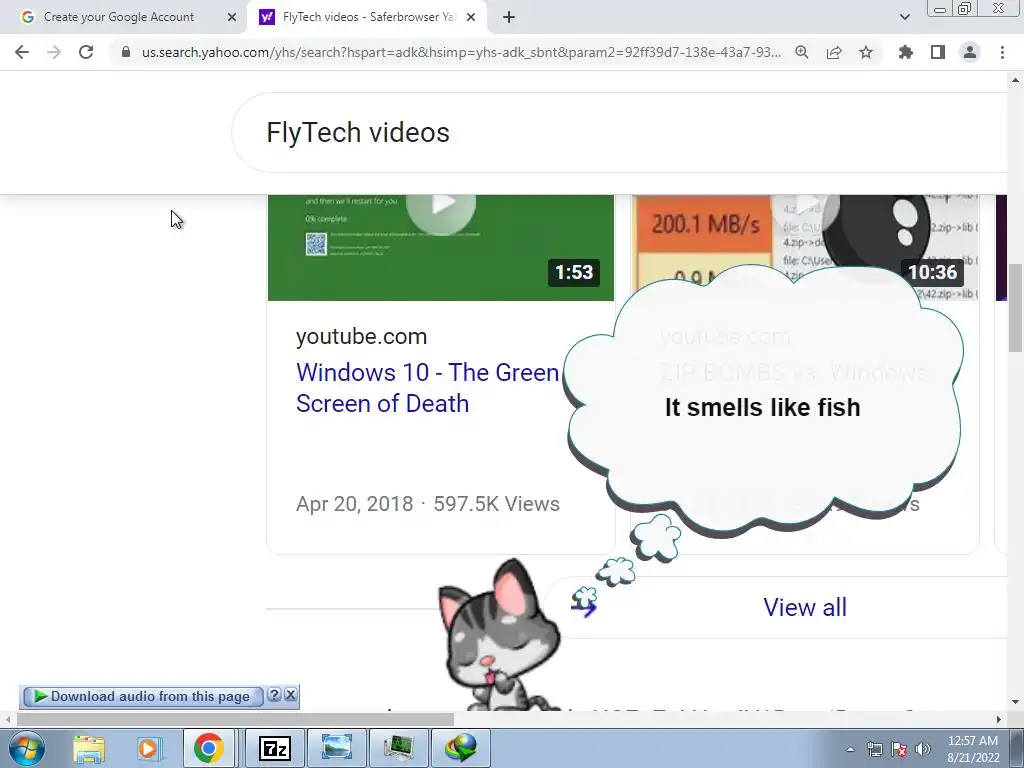The width and height of the screenshot is (1024, 768).
Task: Close the Create your Google Account tab
Action: tap(232, 17)
